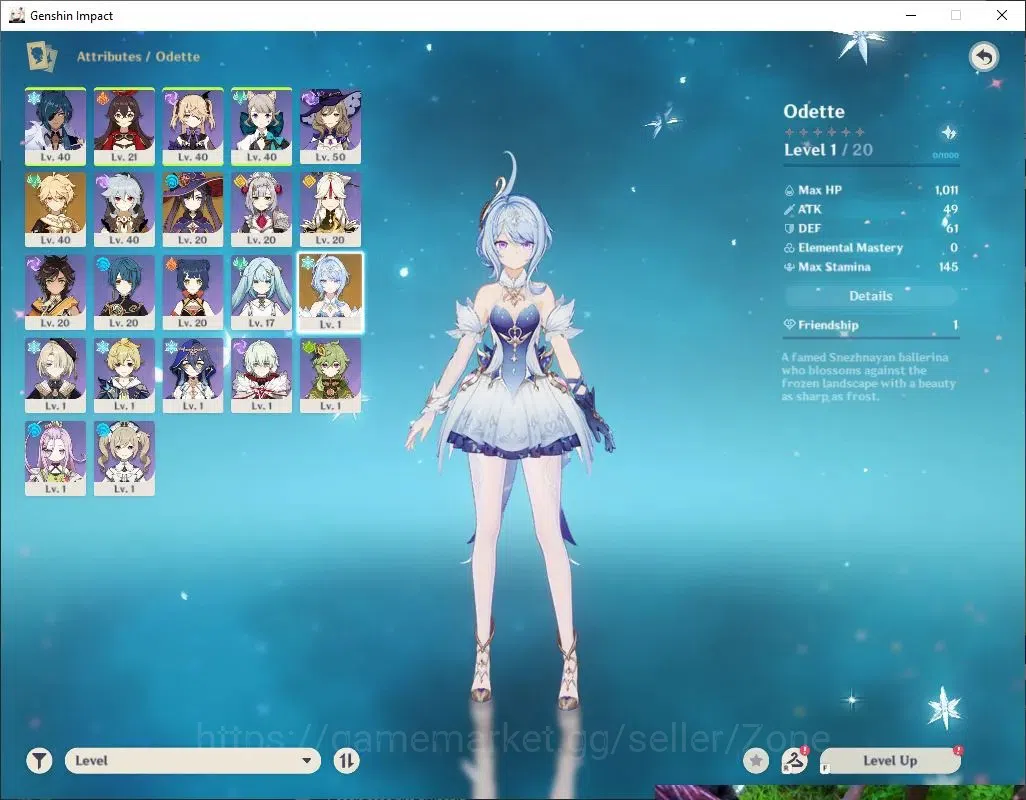
Task: Select Xiangling portrait at Lv. 20
Action: pos(193,292)
